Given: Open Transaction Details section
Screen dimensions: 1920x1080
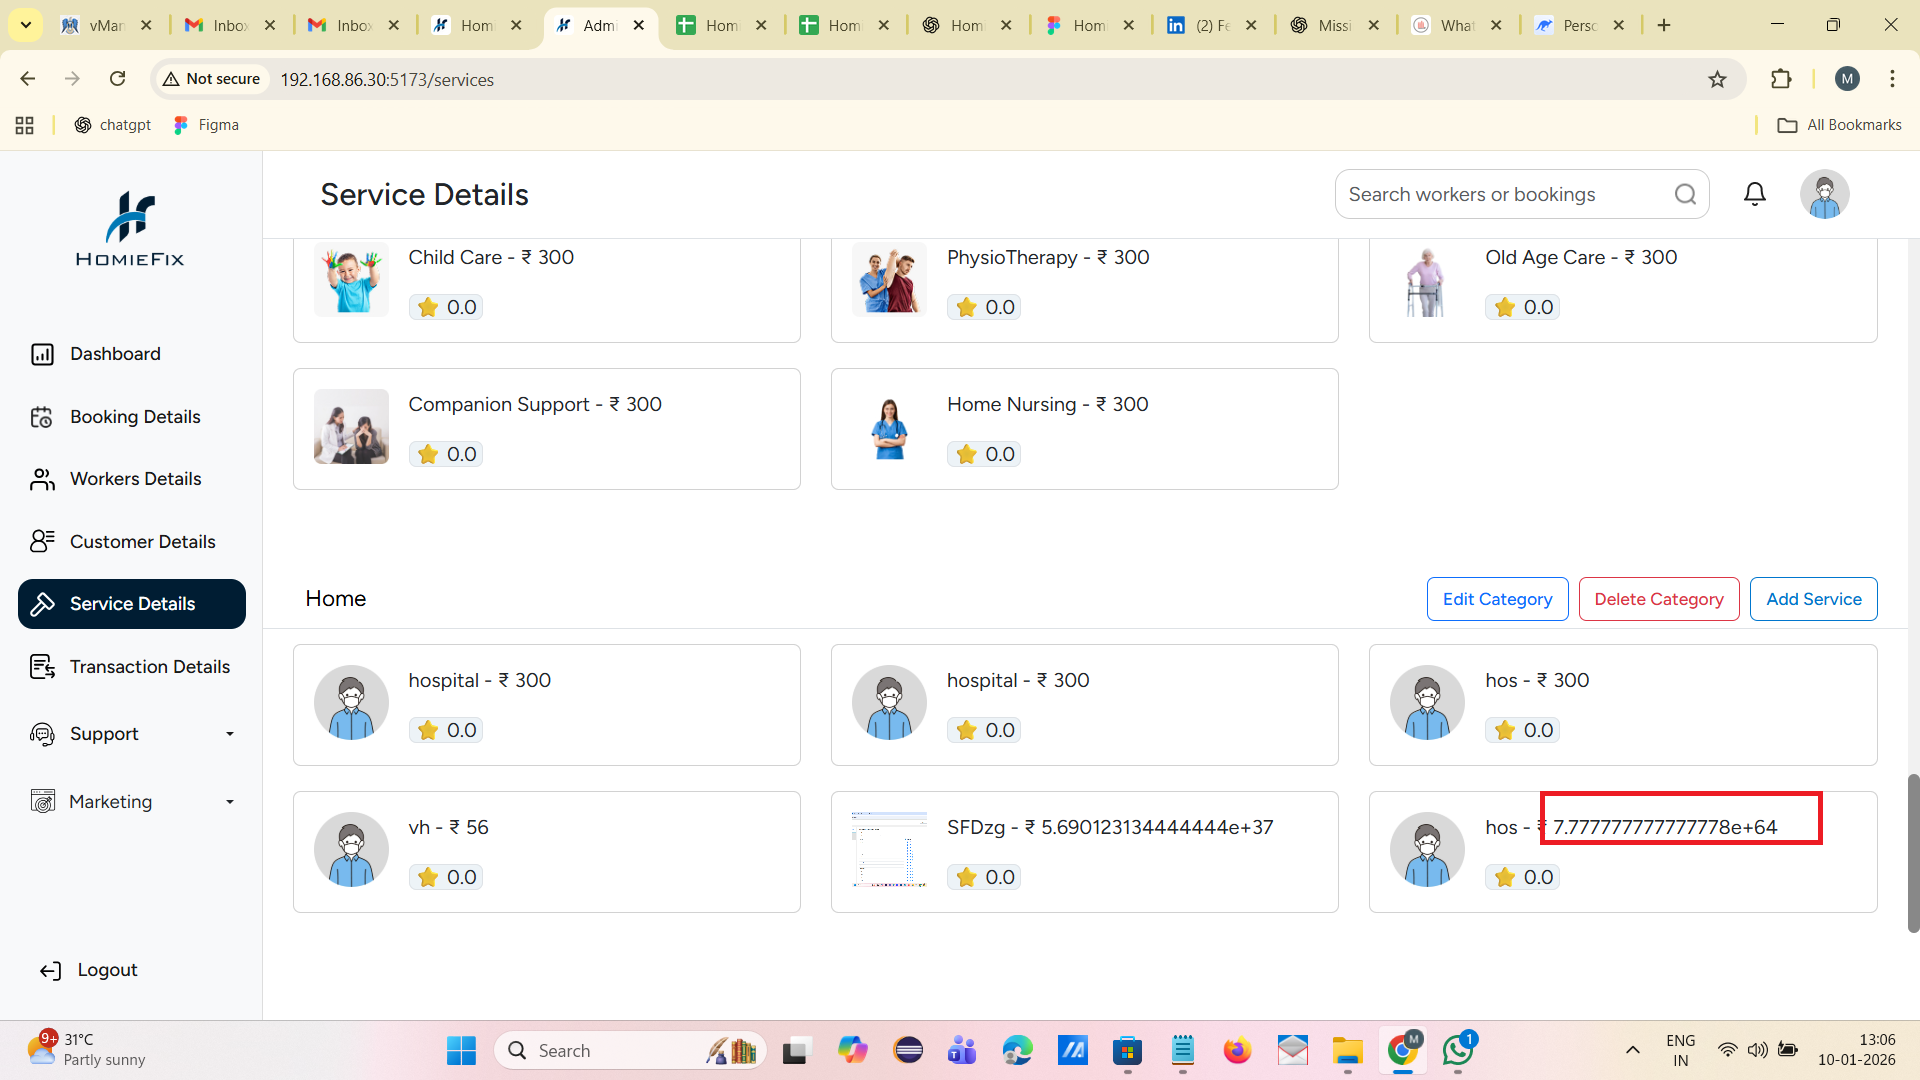Looking at the screenshot, I should click(x=149, y=667).
